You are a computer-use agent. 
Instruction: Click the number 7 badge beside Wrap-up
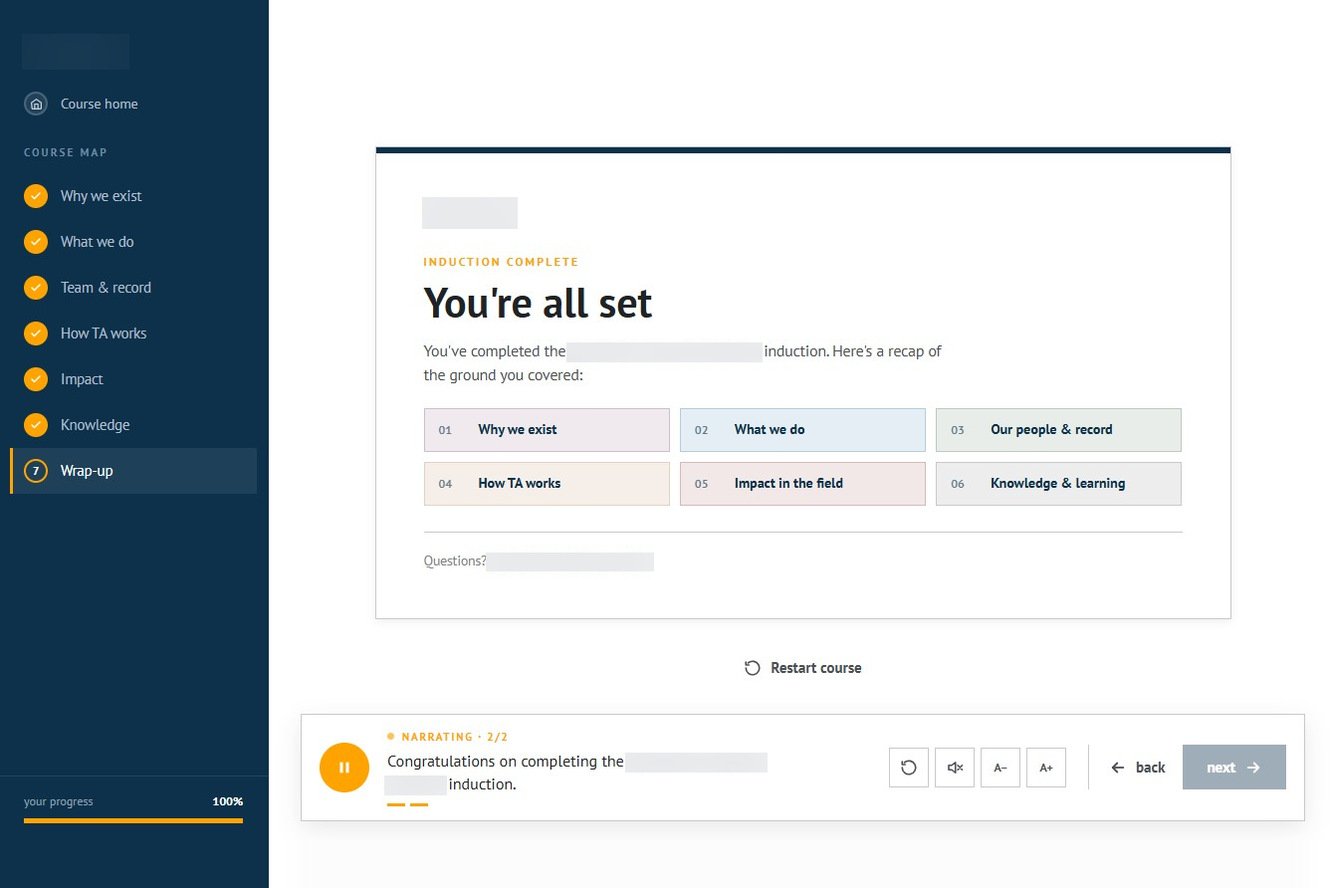pos(36,471)
